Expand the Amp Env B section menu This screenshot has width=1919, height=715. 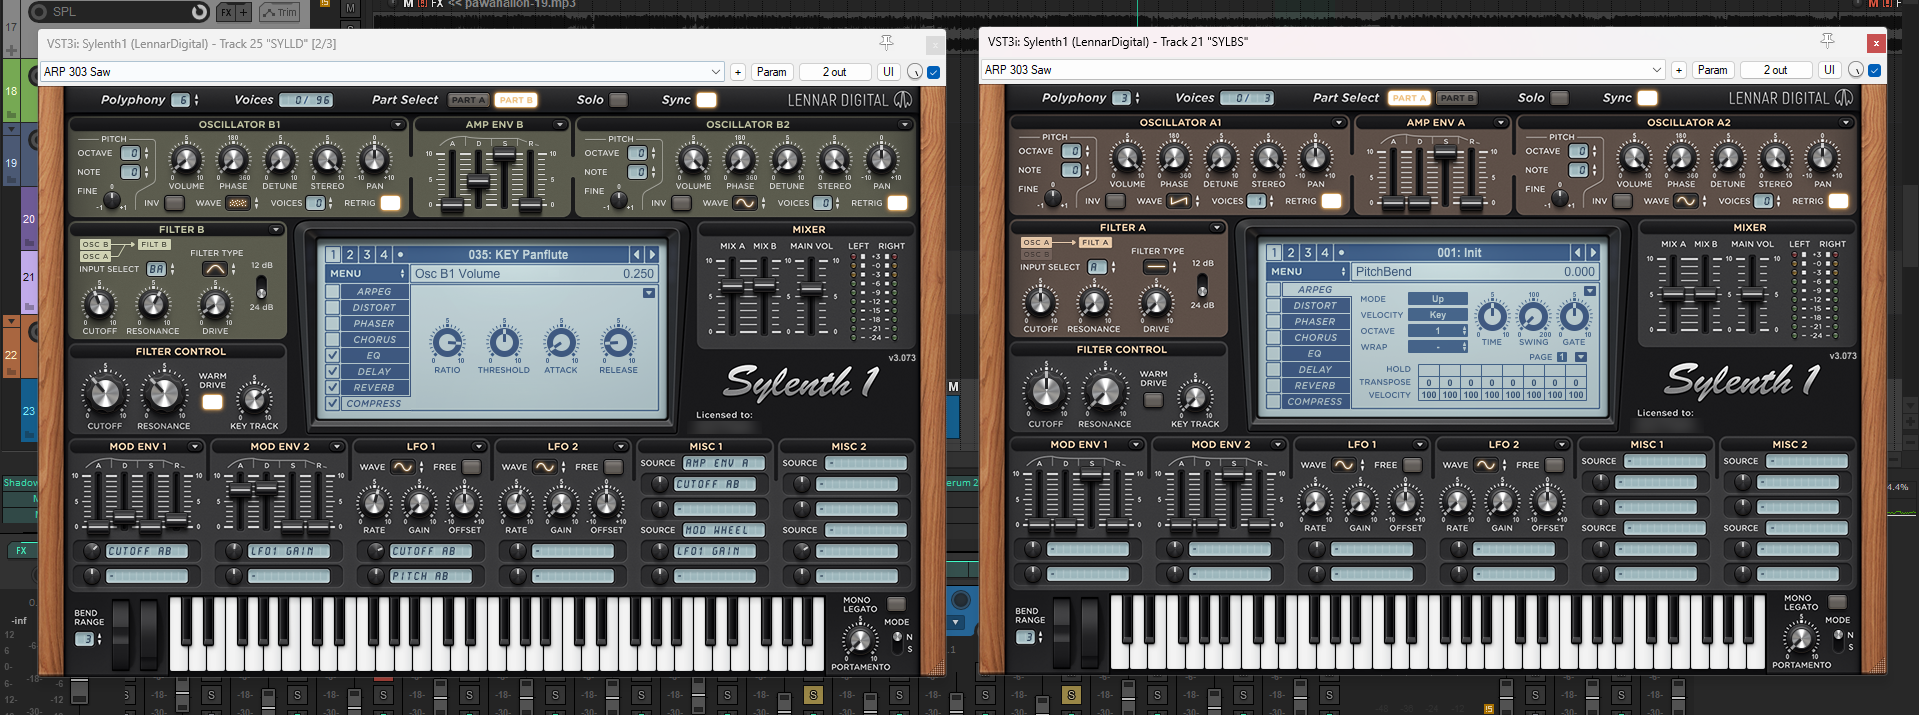click(x=560, y=125)
